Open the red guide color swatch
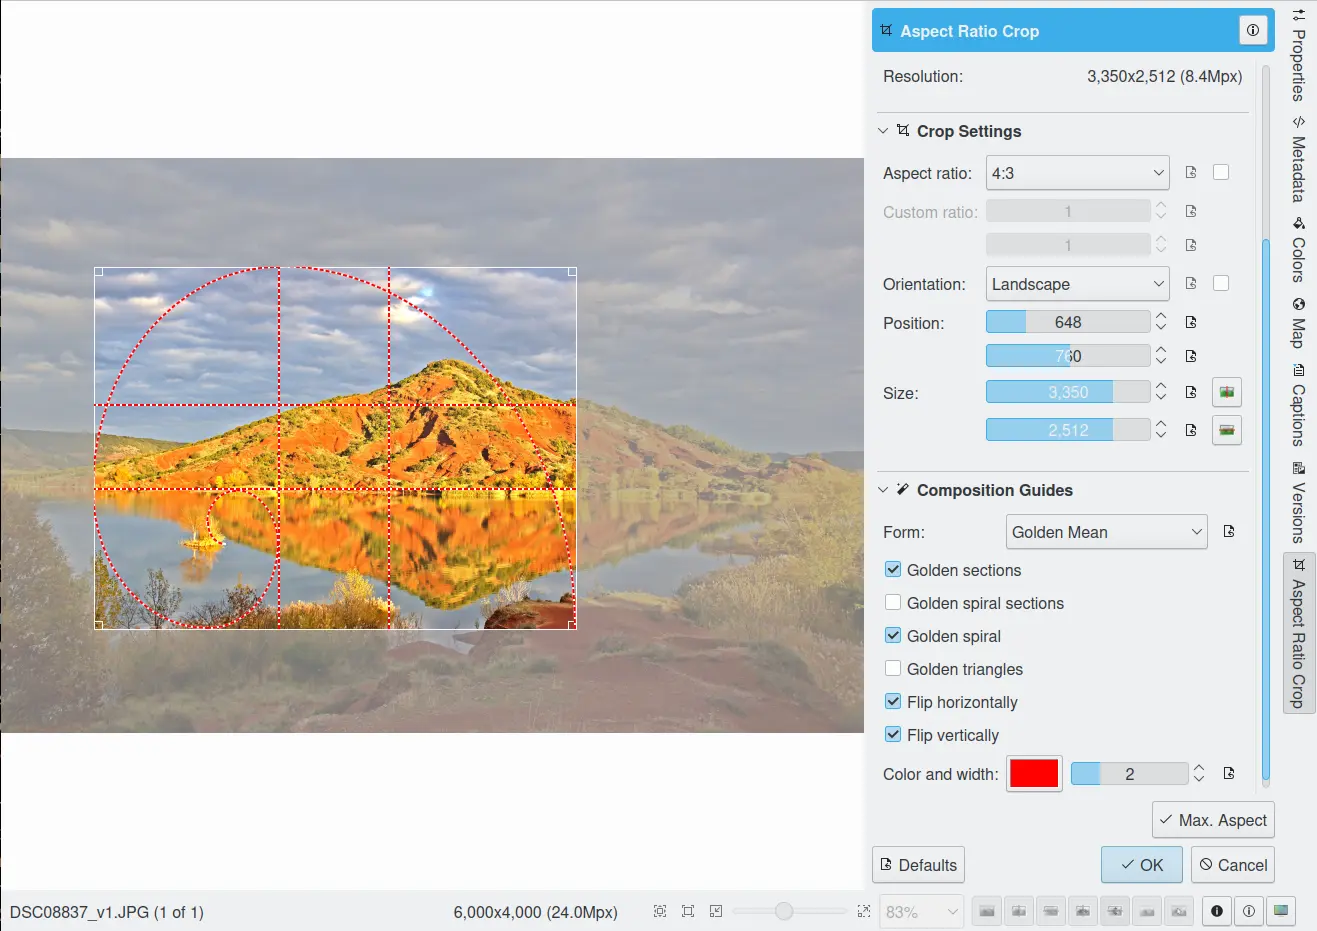The width and height of the screenshot is (1317, 931). [1034, 774]
